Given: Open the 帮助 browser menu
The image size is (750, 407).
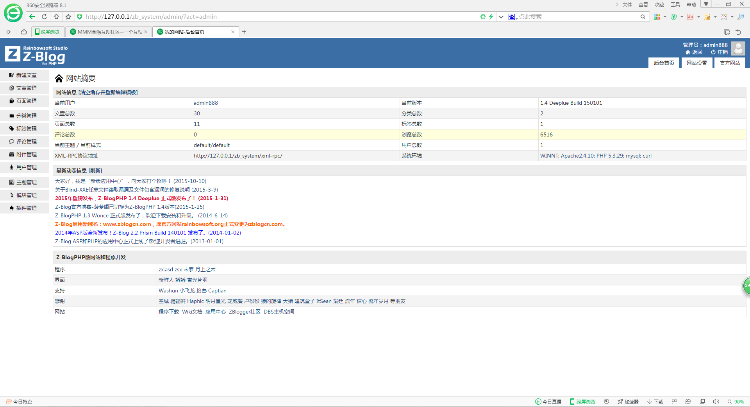Looking at the screenshot, I should click(x=691, y=4).
